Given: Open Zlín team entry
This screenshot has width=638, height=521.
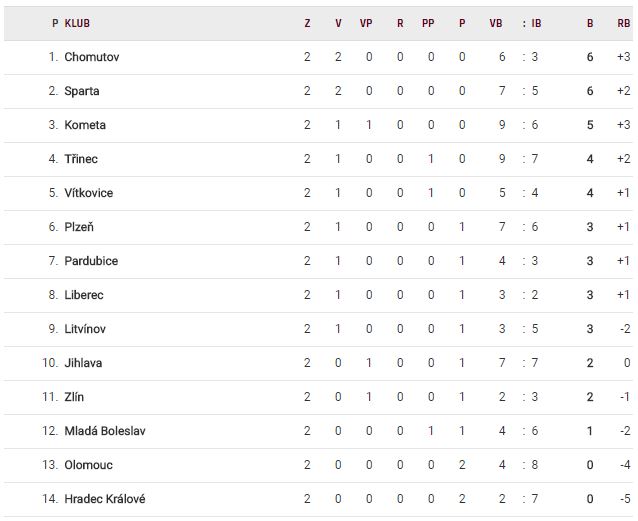Looking at the screenshot, I should [73, 397].
